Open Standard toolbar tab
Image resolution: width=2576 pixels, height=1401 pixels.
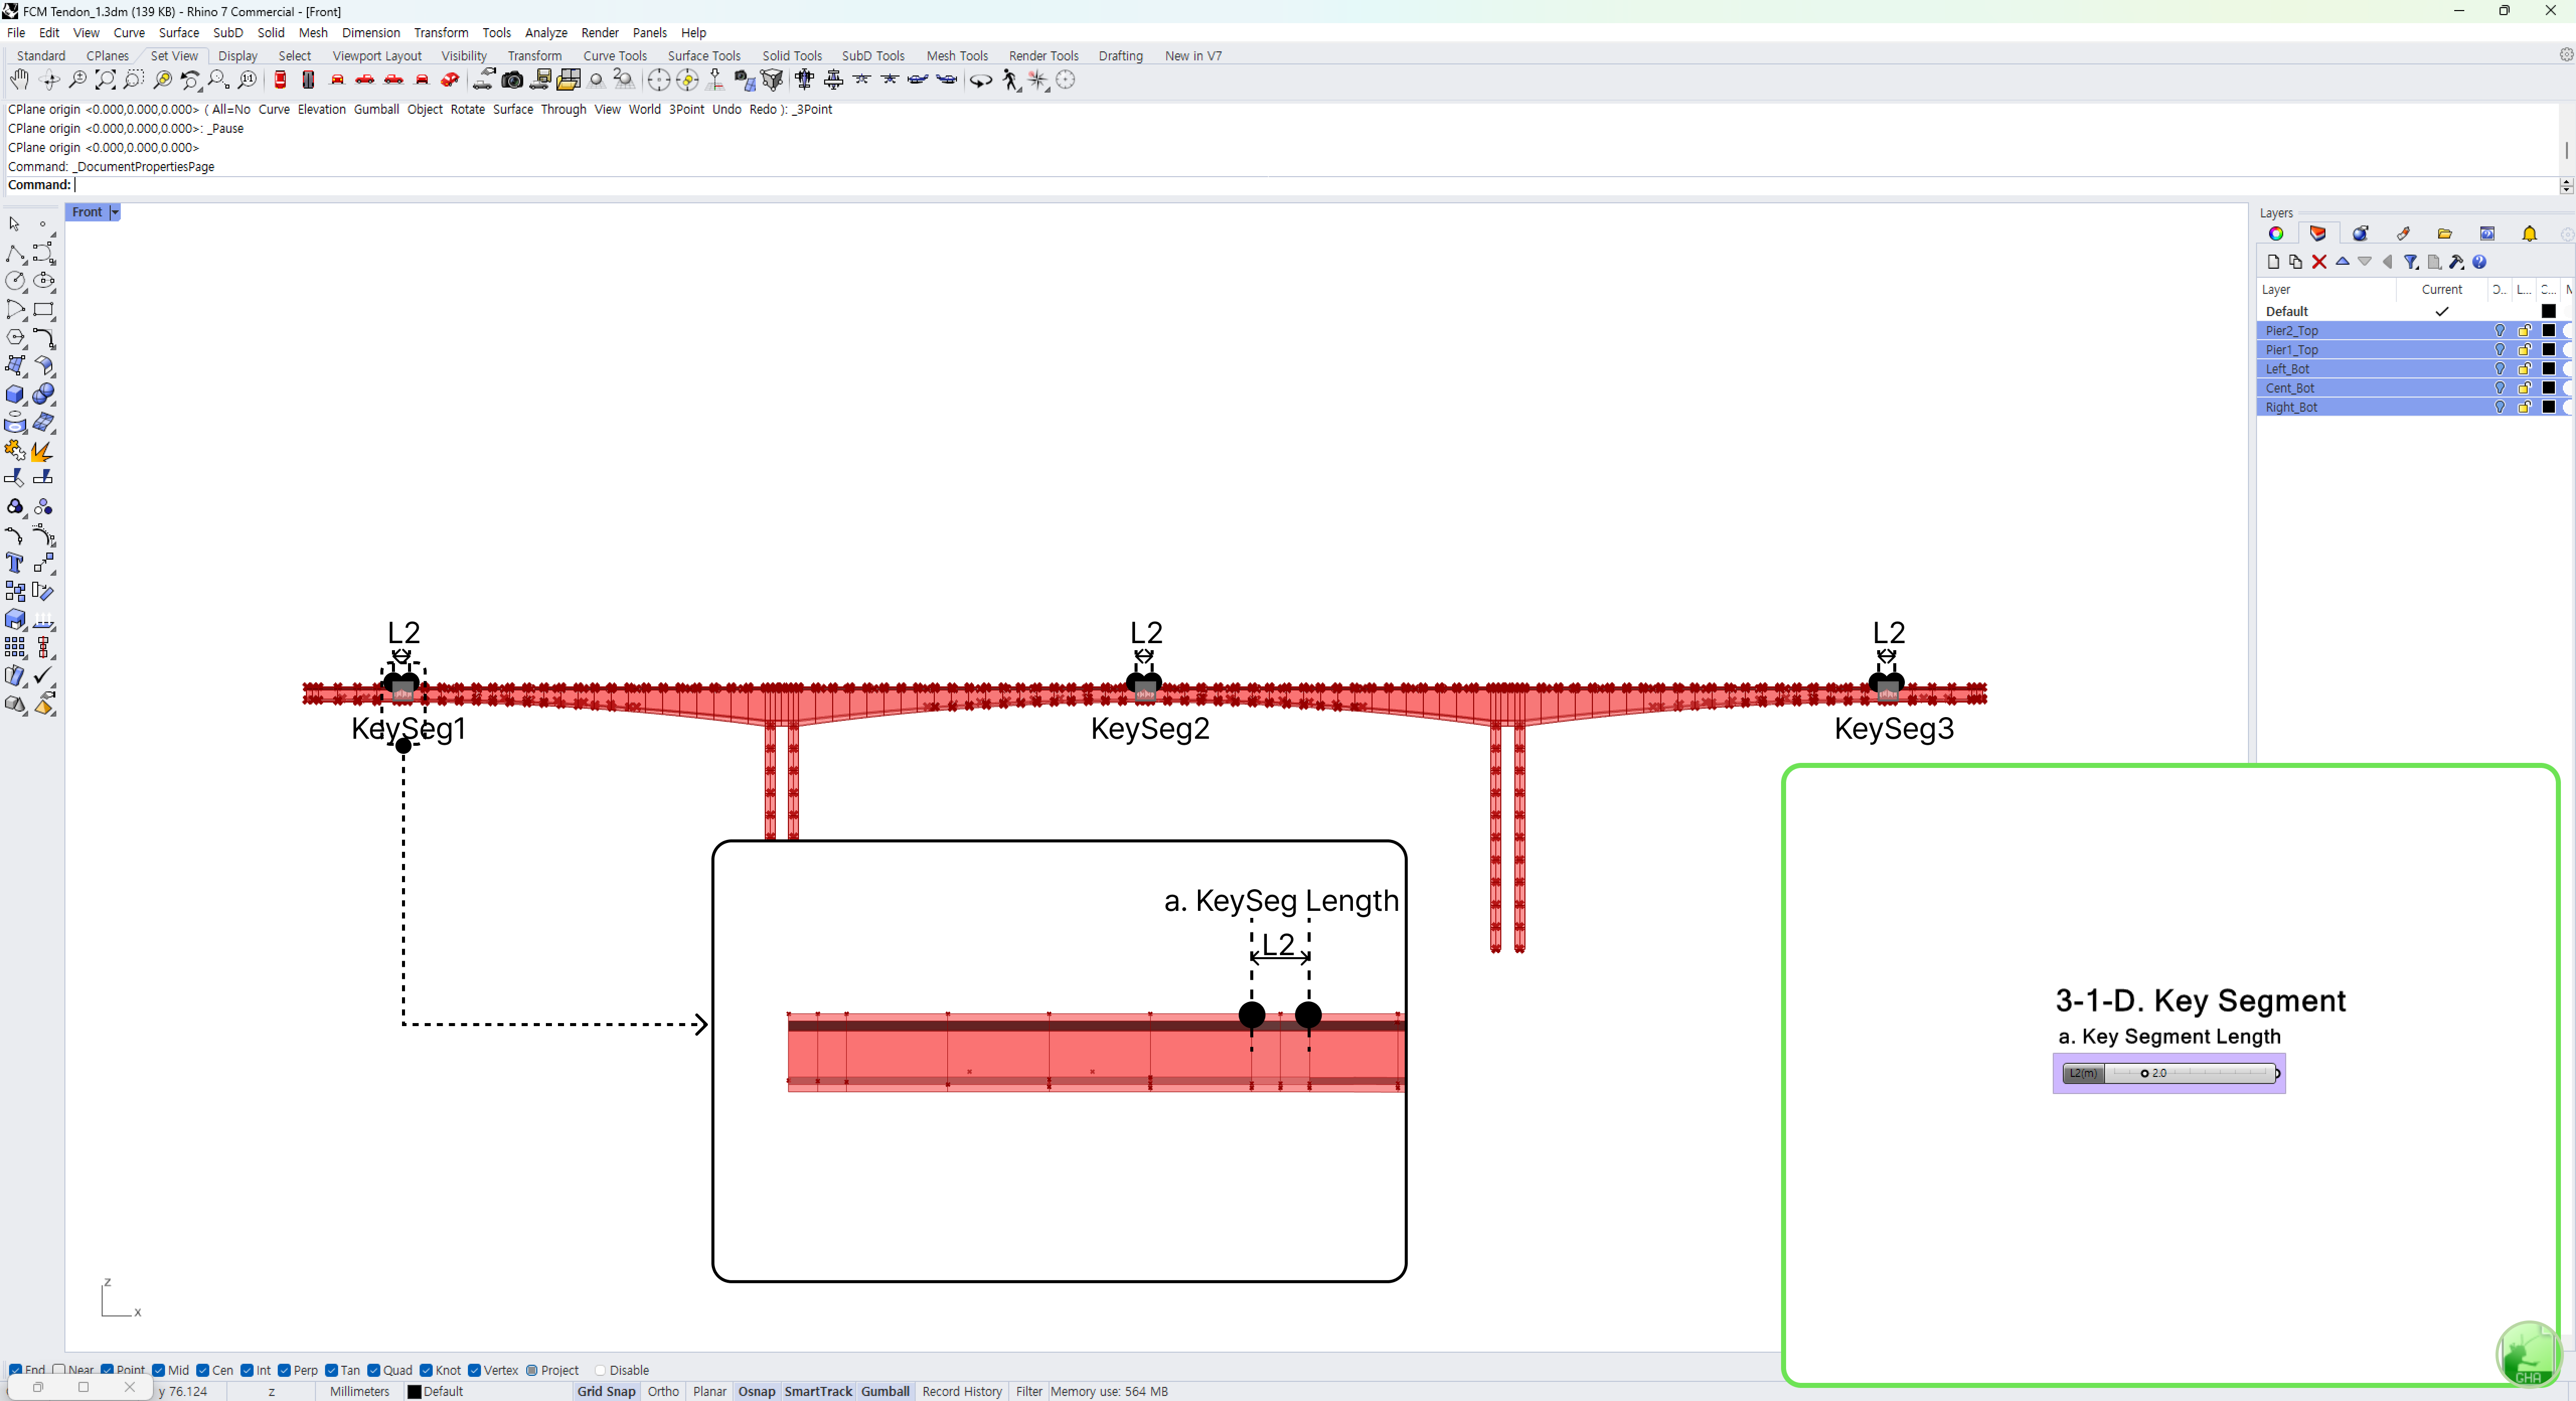(41, 56)
